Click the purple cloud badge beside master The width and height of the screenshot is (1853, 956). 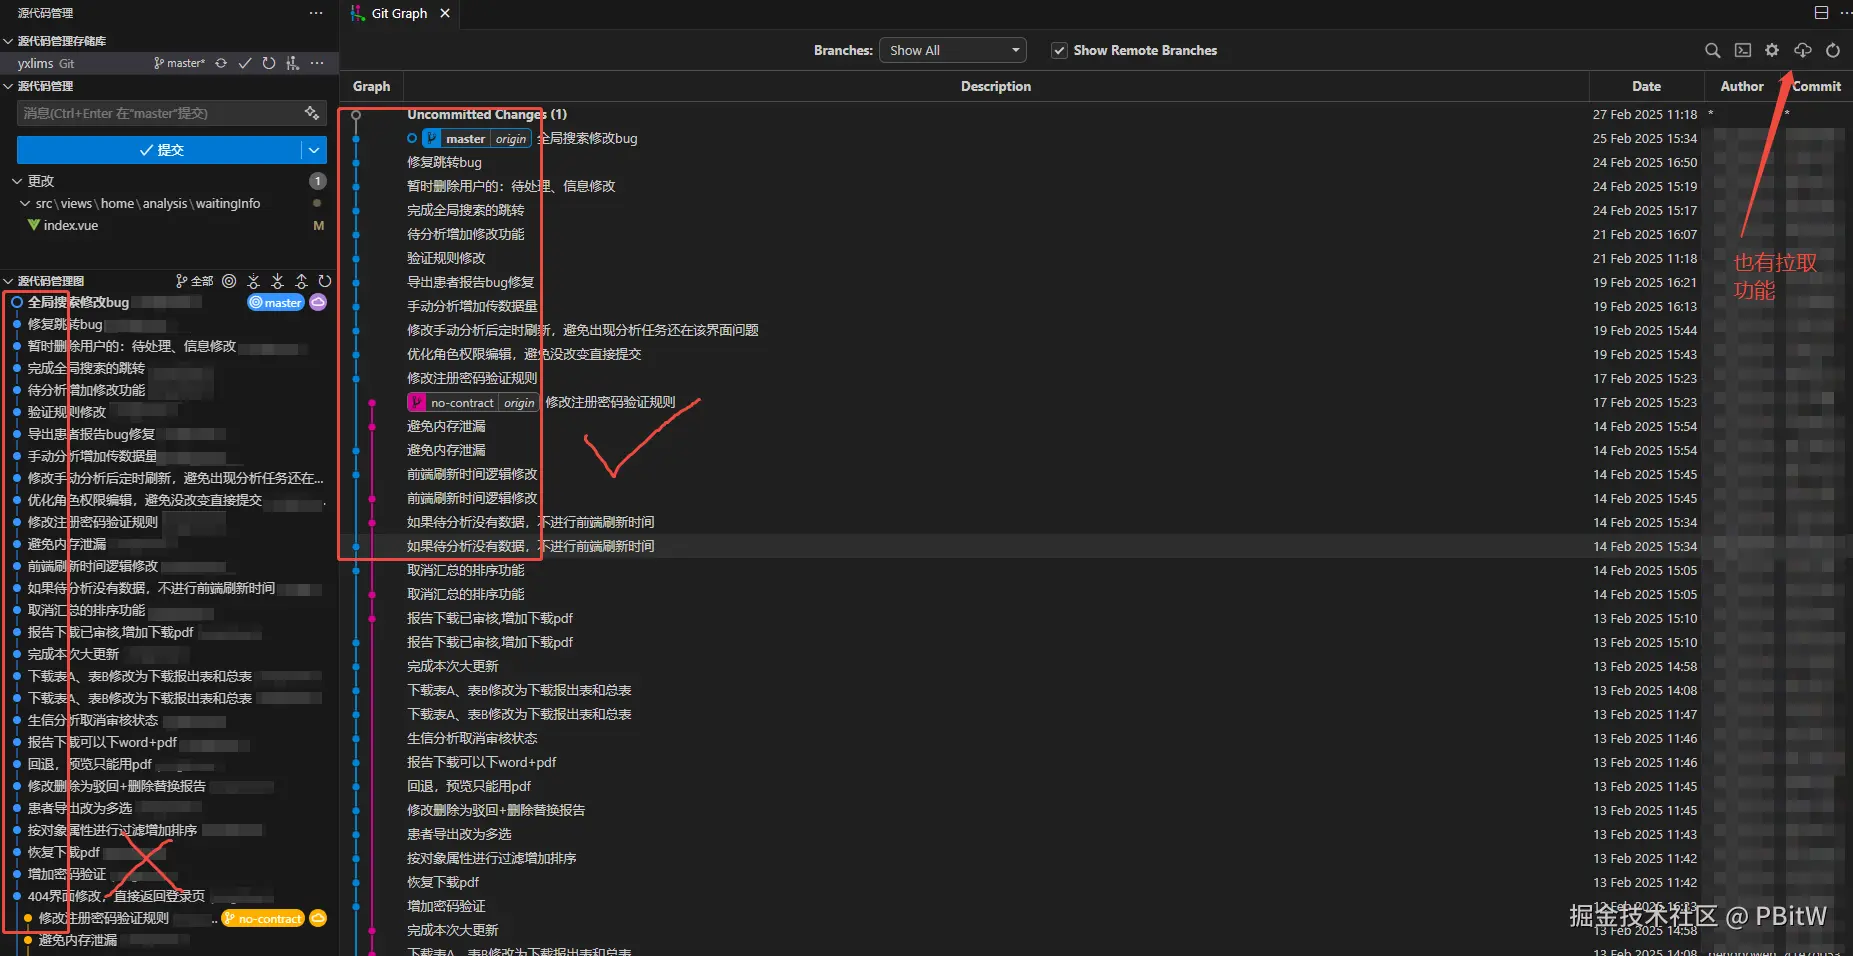click(318, 302)
